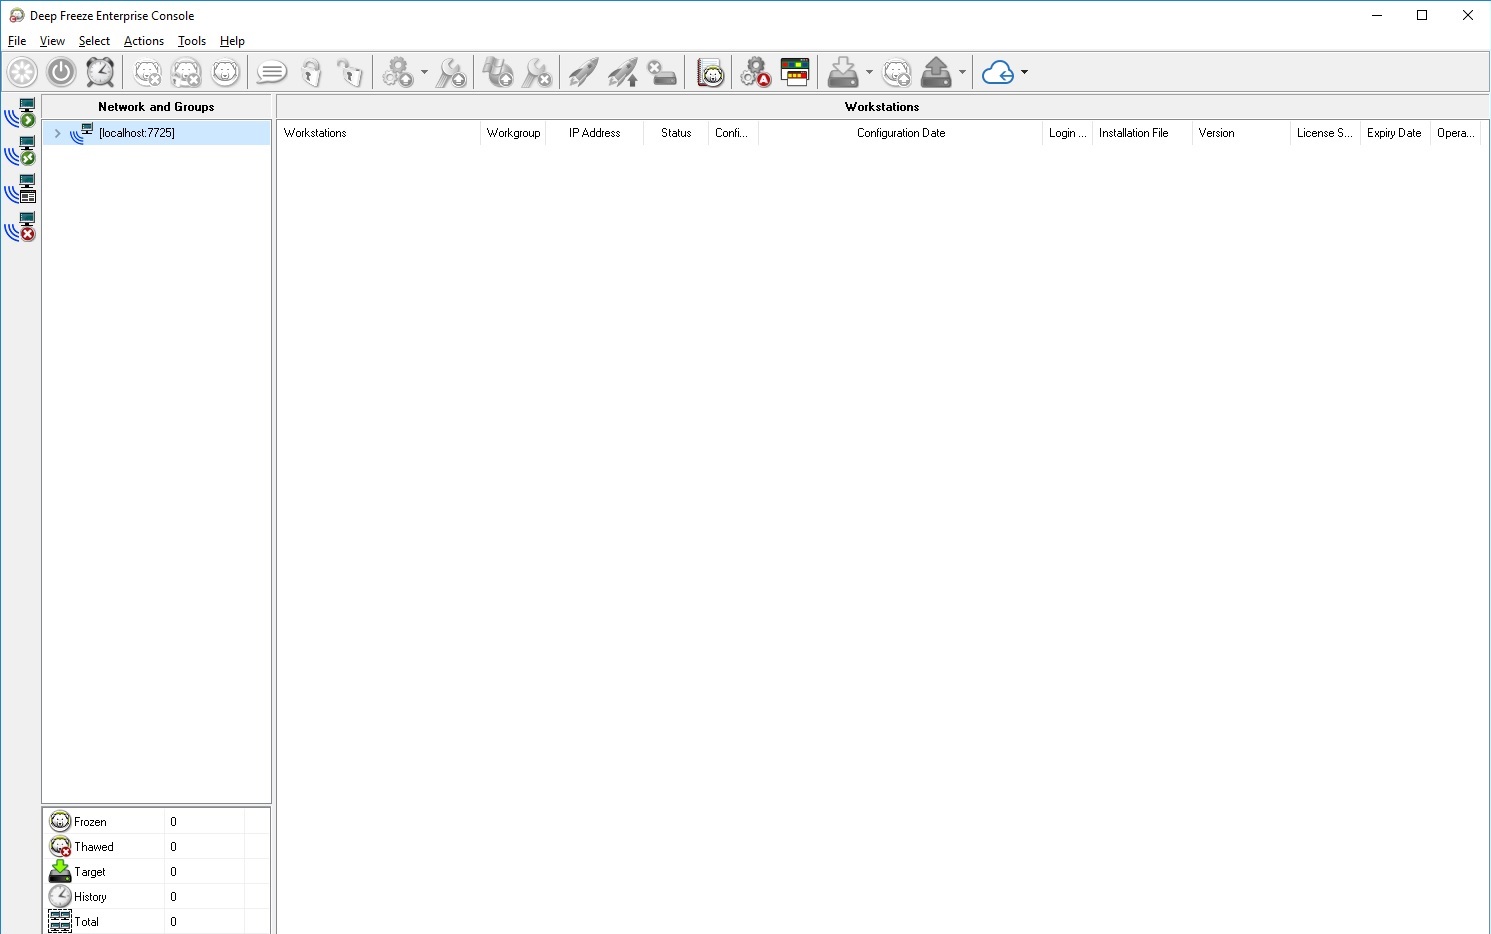Click the gears with red A icon

755,72
